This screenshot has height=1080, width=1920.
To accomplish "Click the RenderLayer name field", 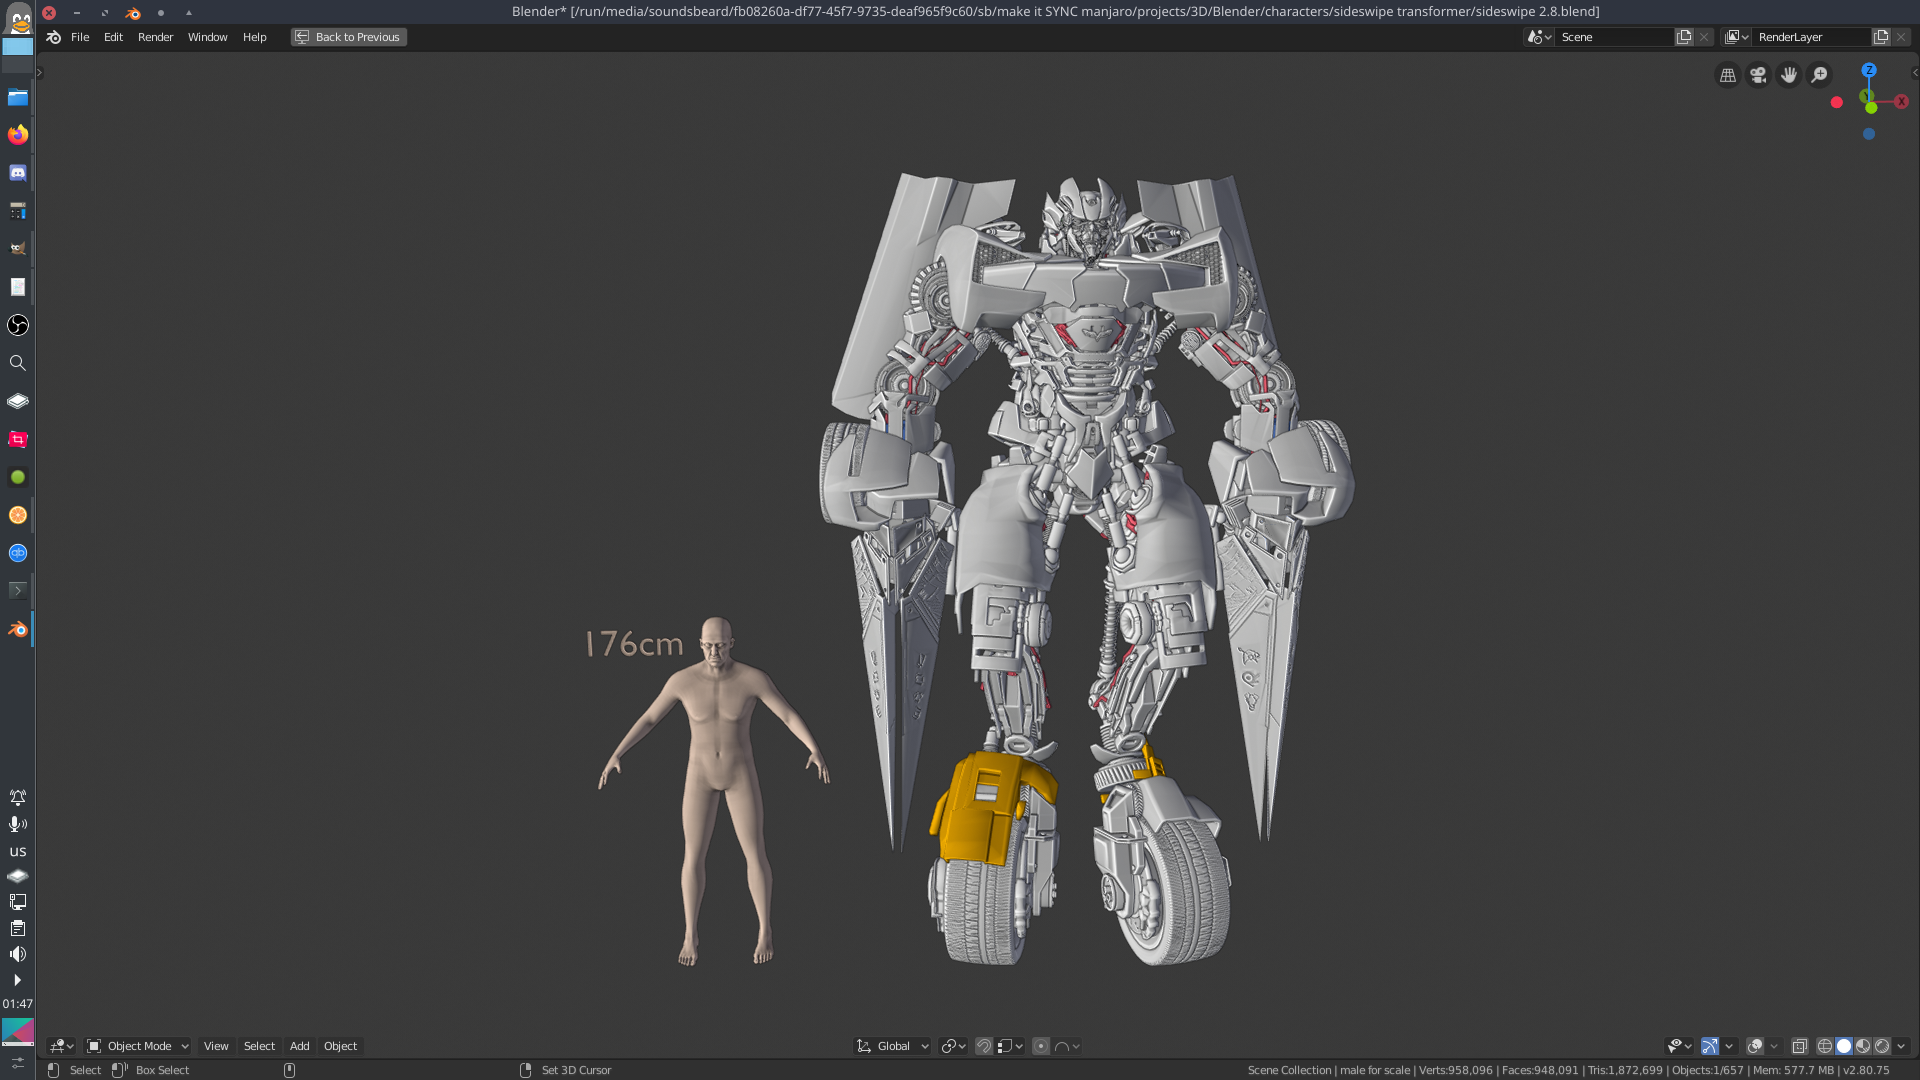I will coord(1811,37).
